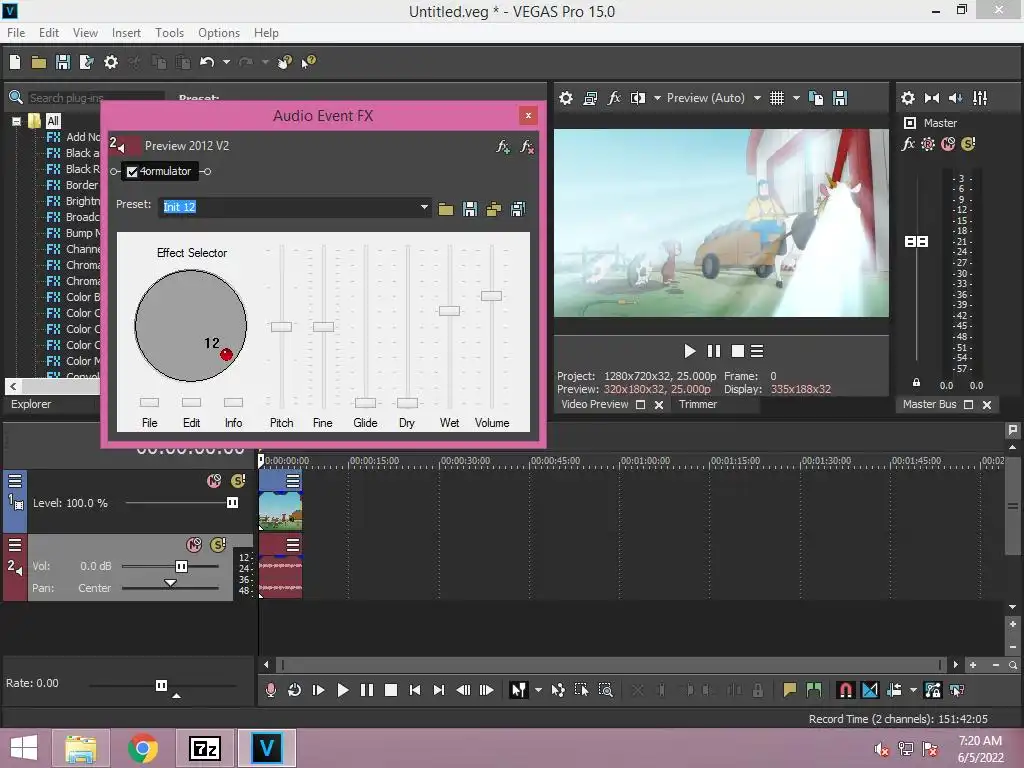Toggle Split Screen View in the preview toolbar
Screen dimensions: 1024x768
click(x=638, y=98)
